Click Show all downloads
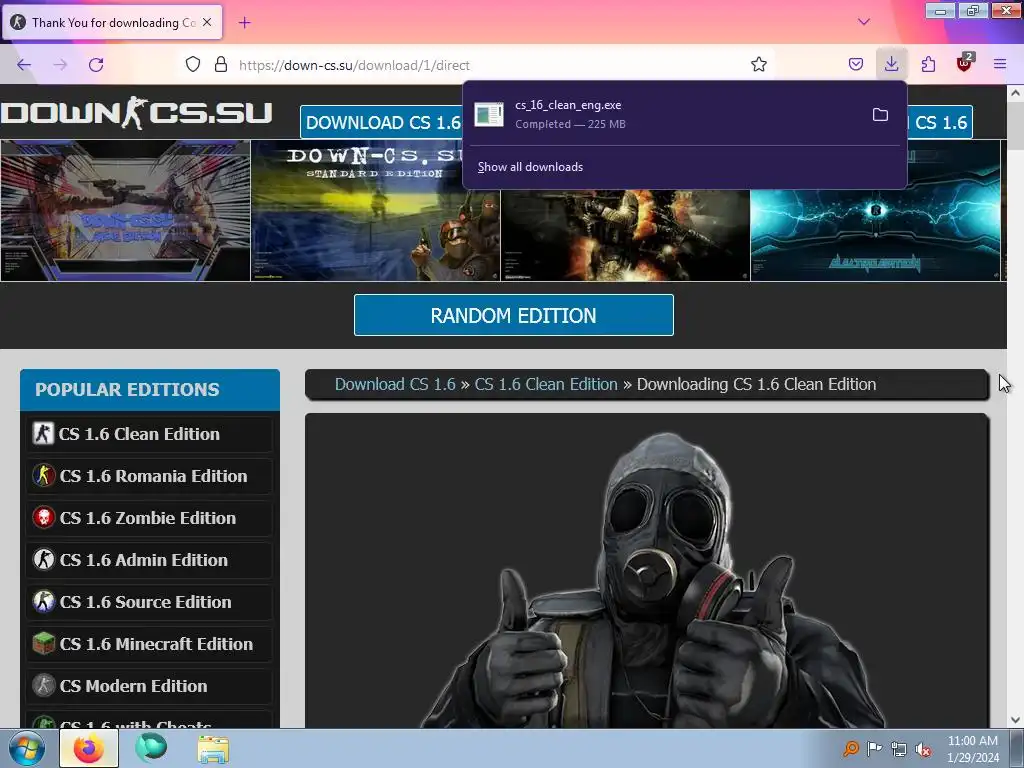 (x=530, y=167)
